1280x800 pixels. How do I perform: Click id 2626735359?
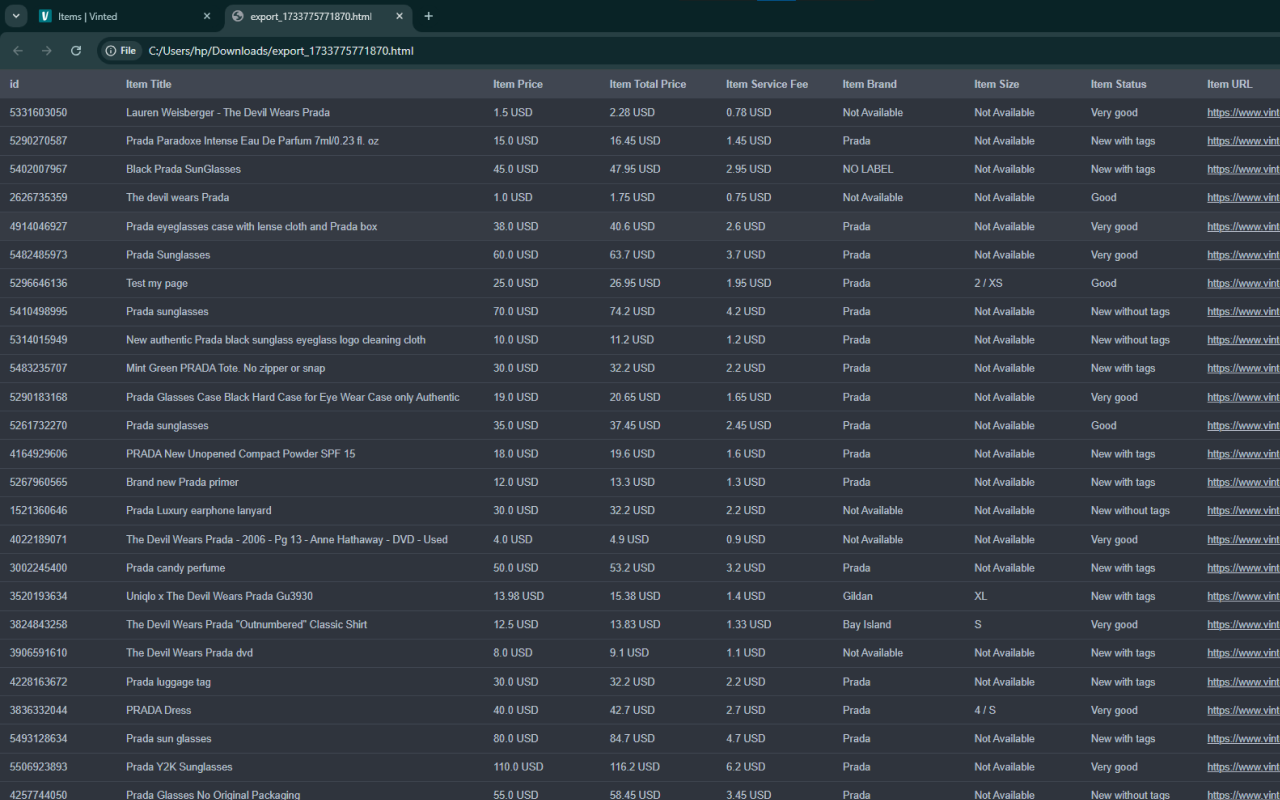[x=38, y=198]
